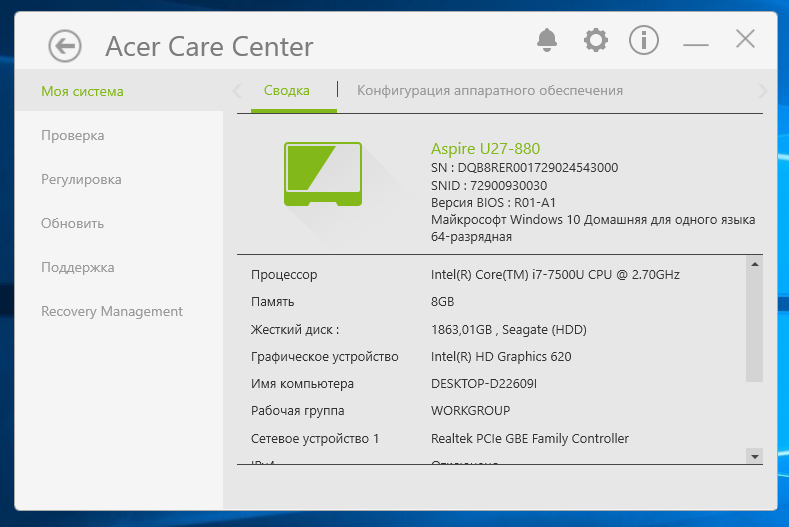Click the Aspire U27-880 model name
The width and height of the screenshot is (789, 527).
(x=486, y=148)
